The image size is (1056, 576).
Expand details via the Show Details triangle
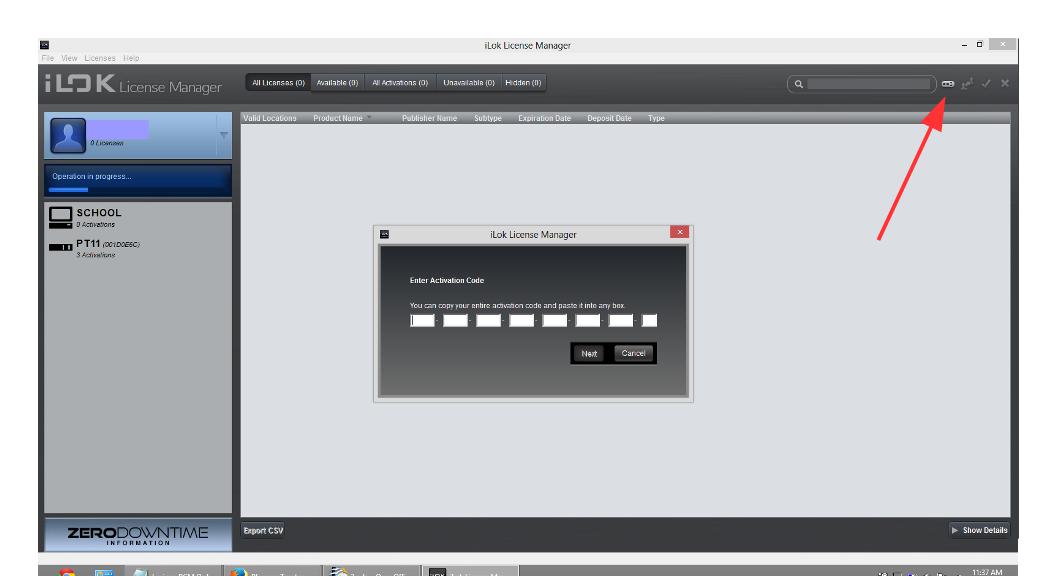(955, 531)
